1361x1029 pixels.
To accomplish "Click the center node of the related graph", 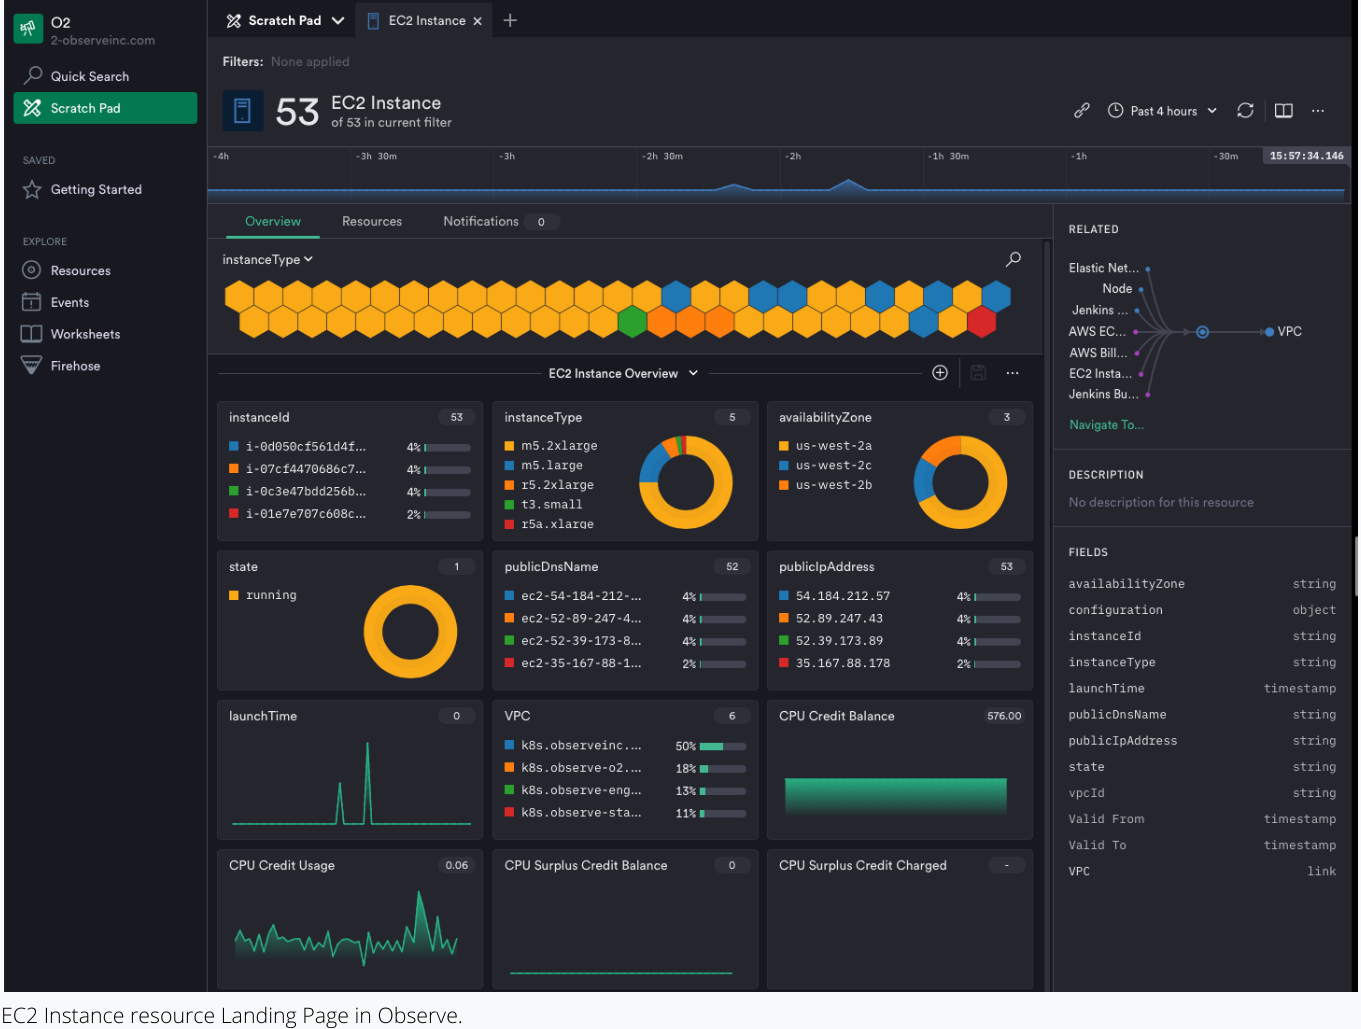I will tap(1203, 332).
